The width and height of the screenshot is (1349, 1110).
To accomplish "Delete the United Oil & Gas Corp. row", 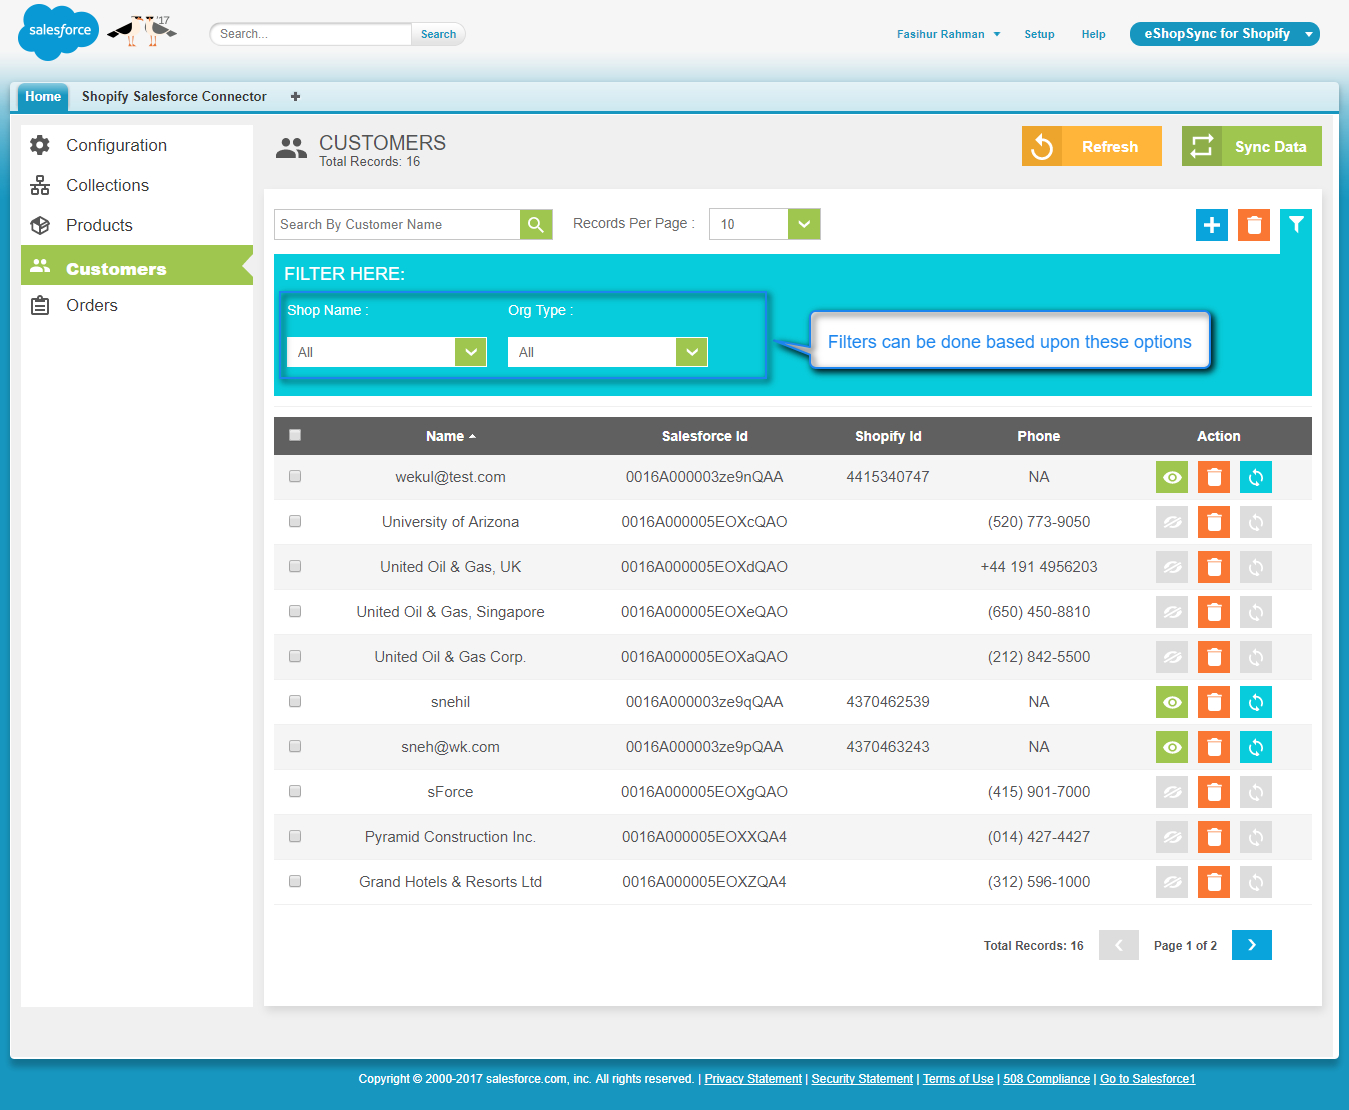I will [1214, 657].
